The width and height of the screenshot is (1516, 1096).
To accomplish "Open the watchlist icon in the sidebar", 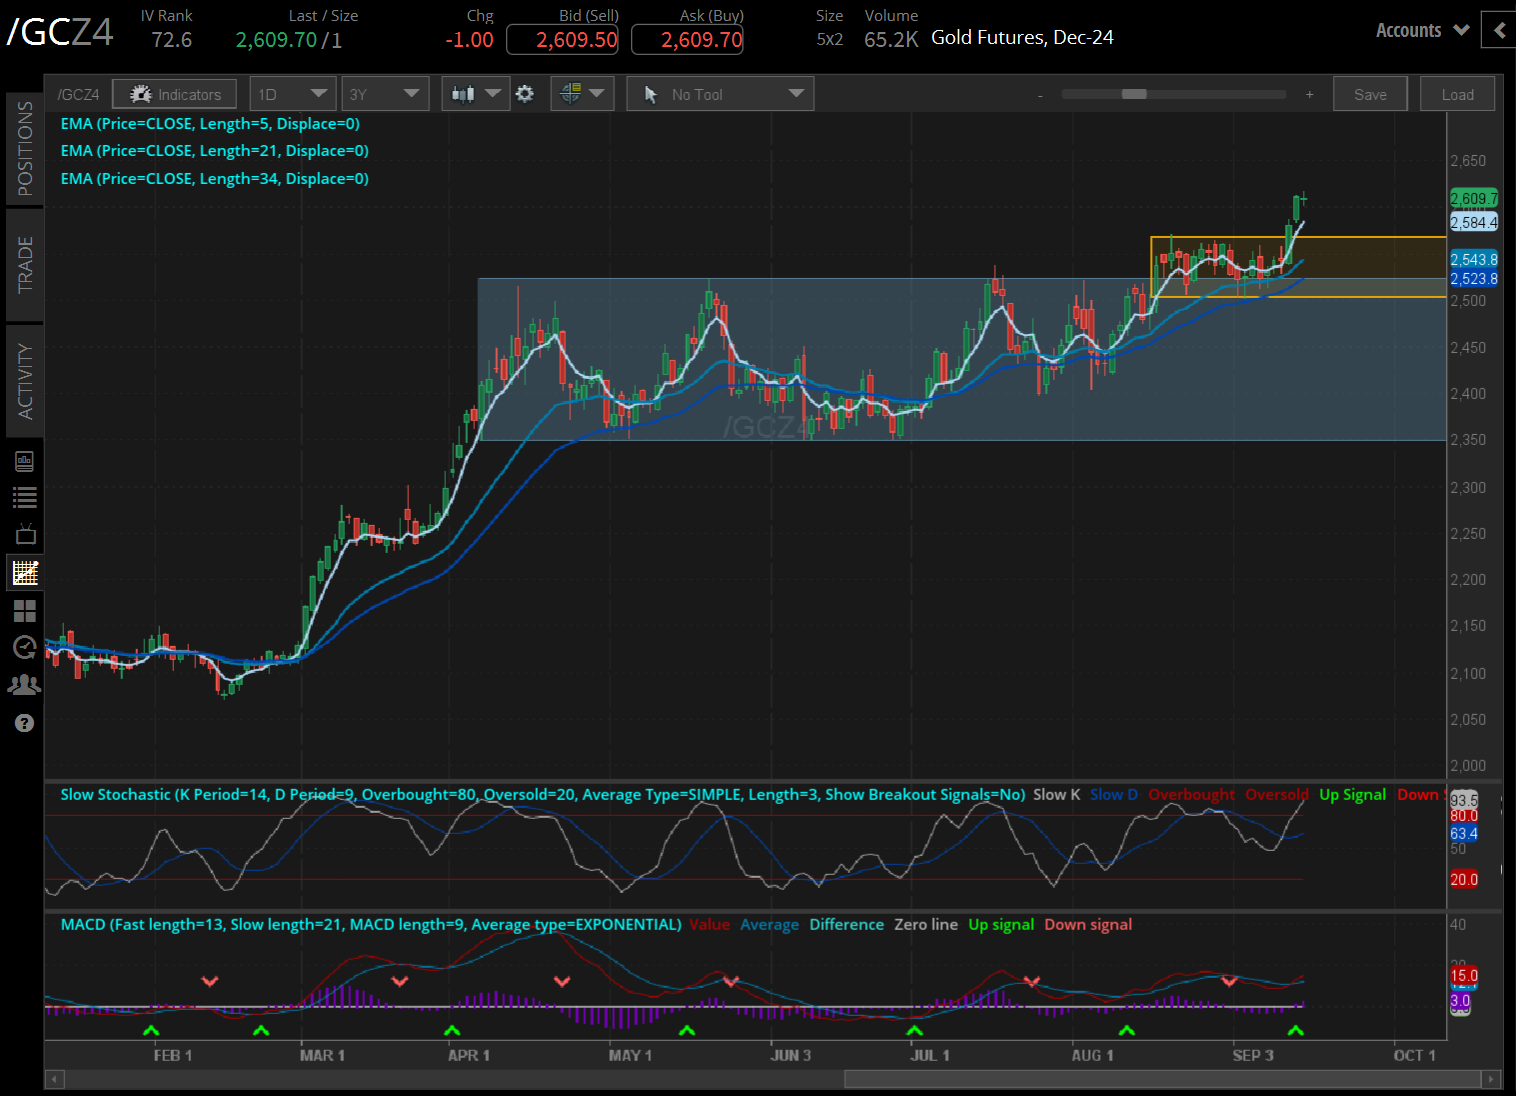I will coord(25,497).
